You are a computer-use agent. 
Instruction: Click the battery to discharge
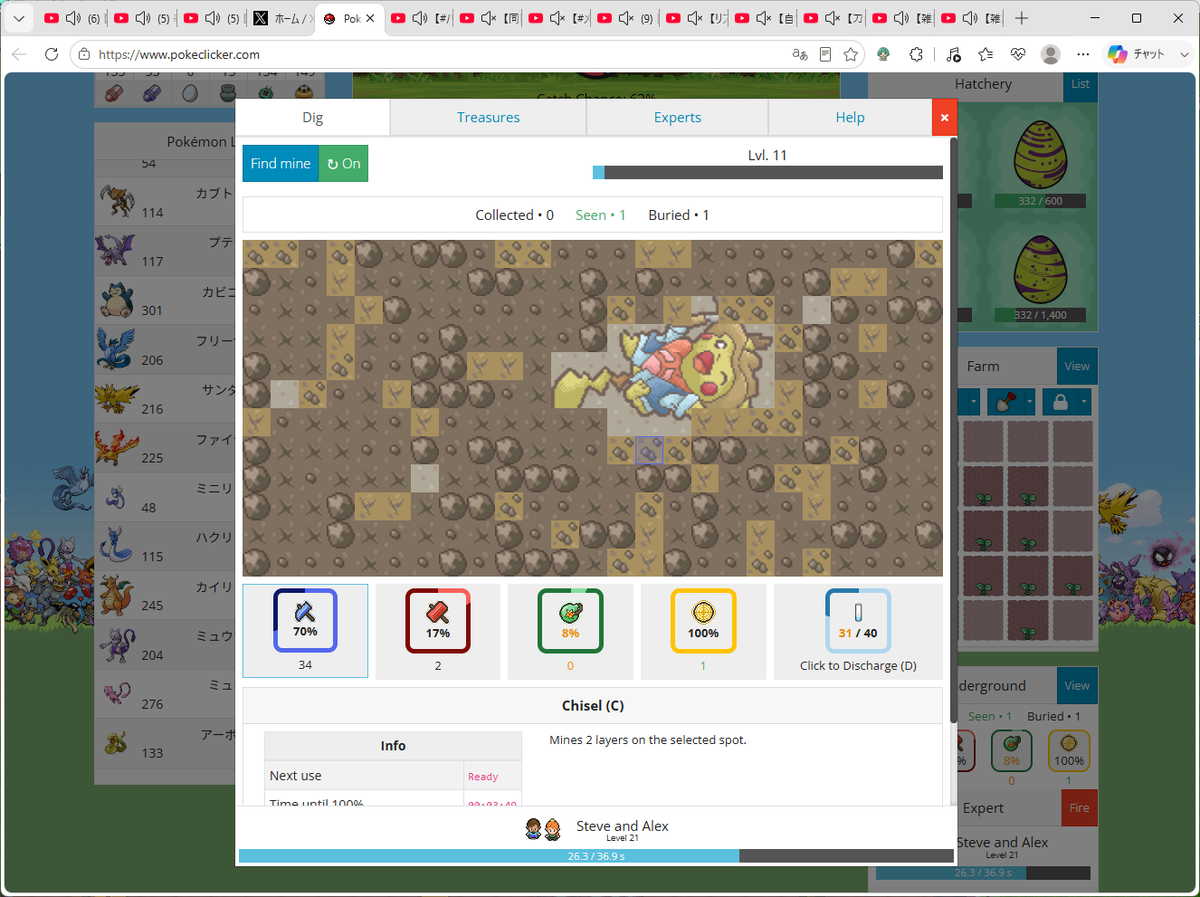[858, 631]
